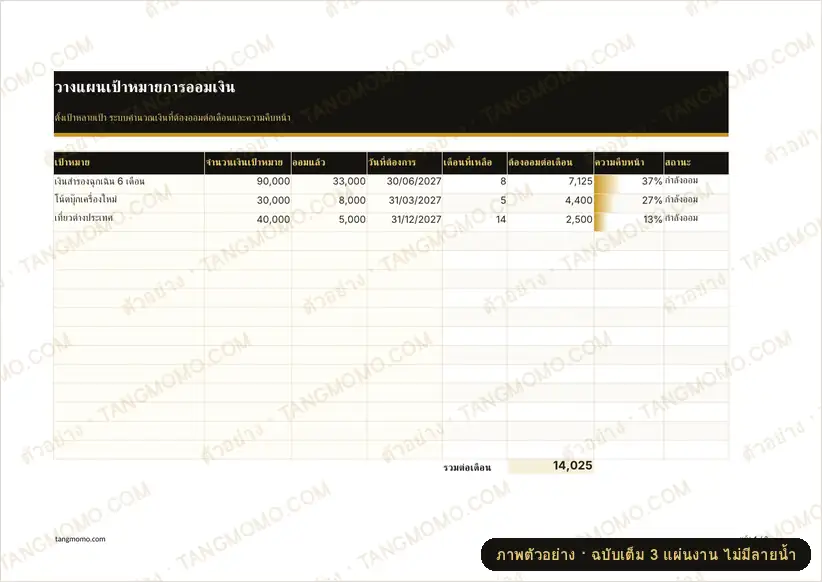Click the monthly saving value 2,500

click(x=579, y=219)
